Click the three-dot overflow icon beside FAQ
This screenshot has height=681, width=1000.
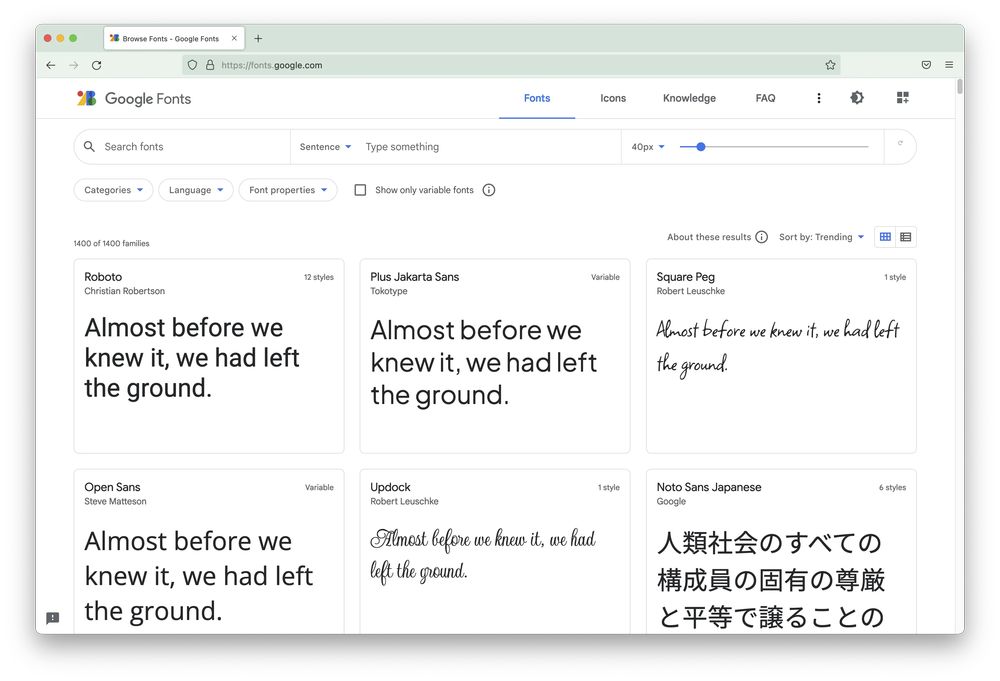coord(818,98)
